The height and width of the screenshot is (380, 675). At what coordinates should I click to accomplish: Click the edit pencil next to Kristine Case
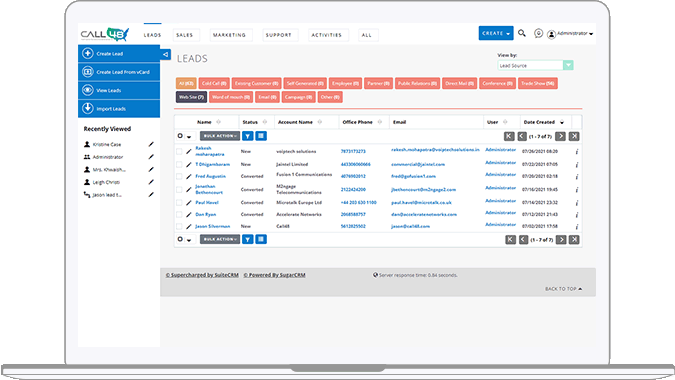[x=151, y=145]
